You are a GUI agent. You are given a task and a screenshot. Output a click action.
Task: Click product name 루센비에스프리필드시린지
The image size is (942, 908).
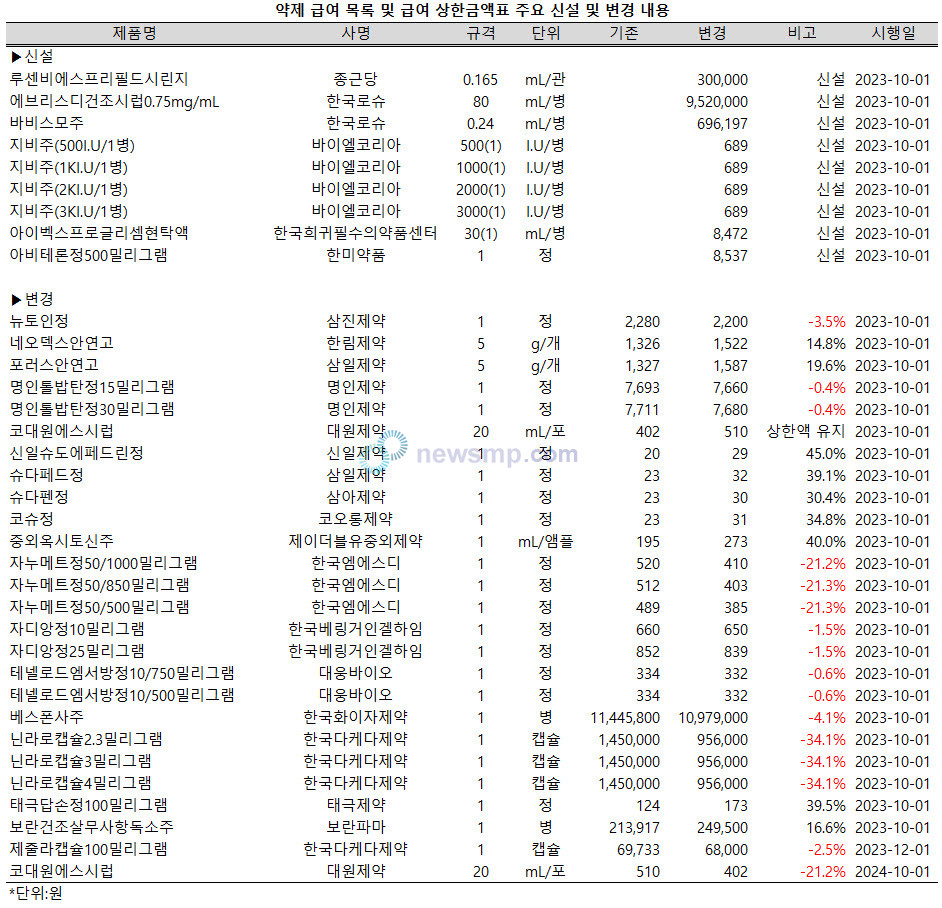click(x=99, y=79)
